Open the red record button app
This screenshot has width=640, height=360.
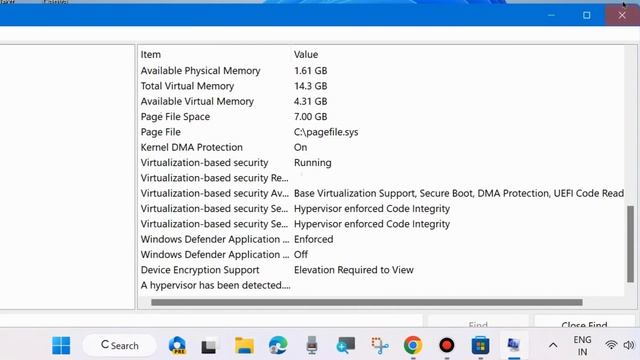[447, 345]
